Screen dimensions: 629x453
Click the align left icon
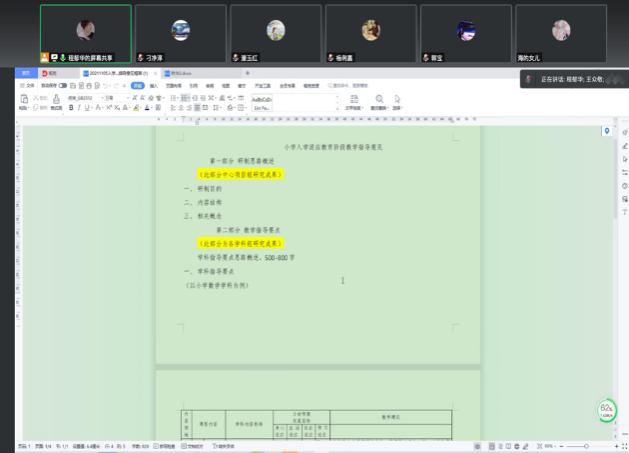point(173,108)
